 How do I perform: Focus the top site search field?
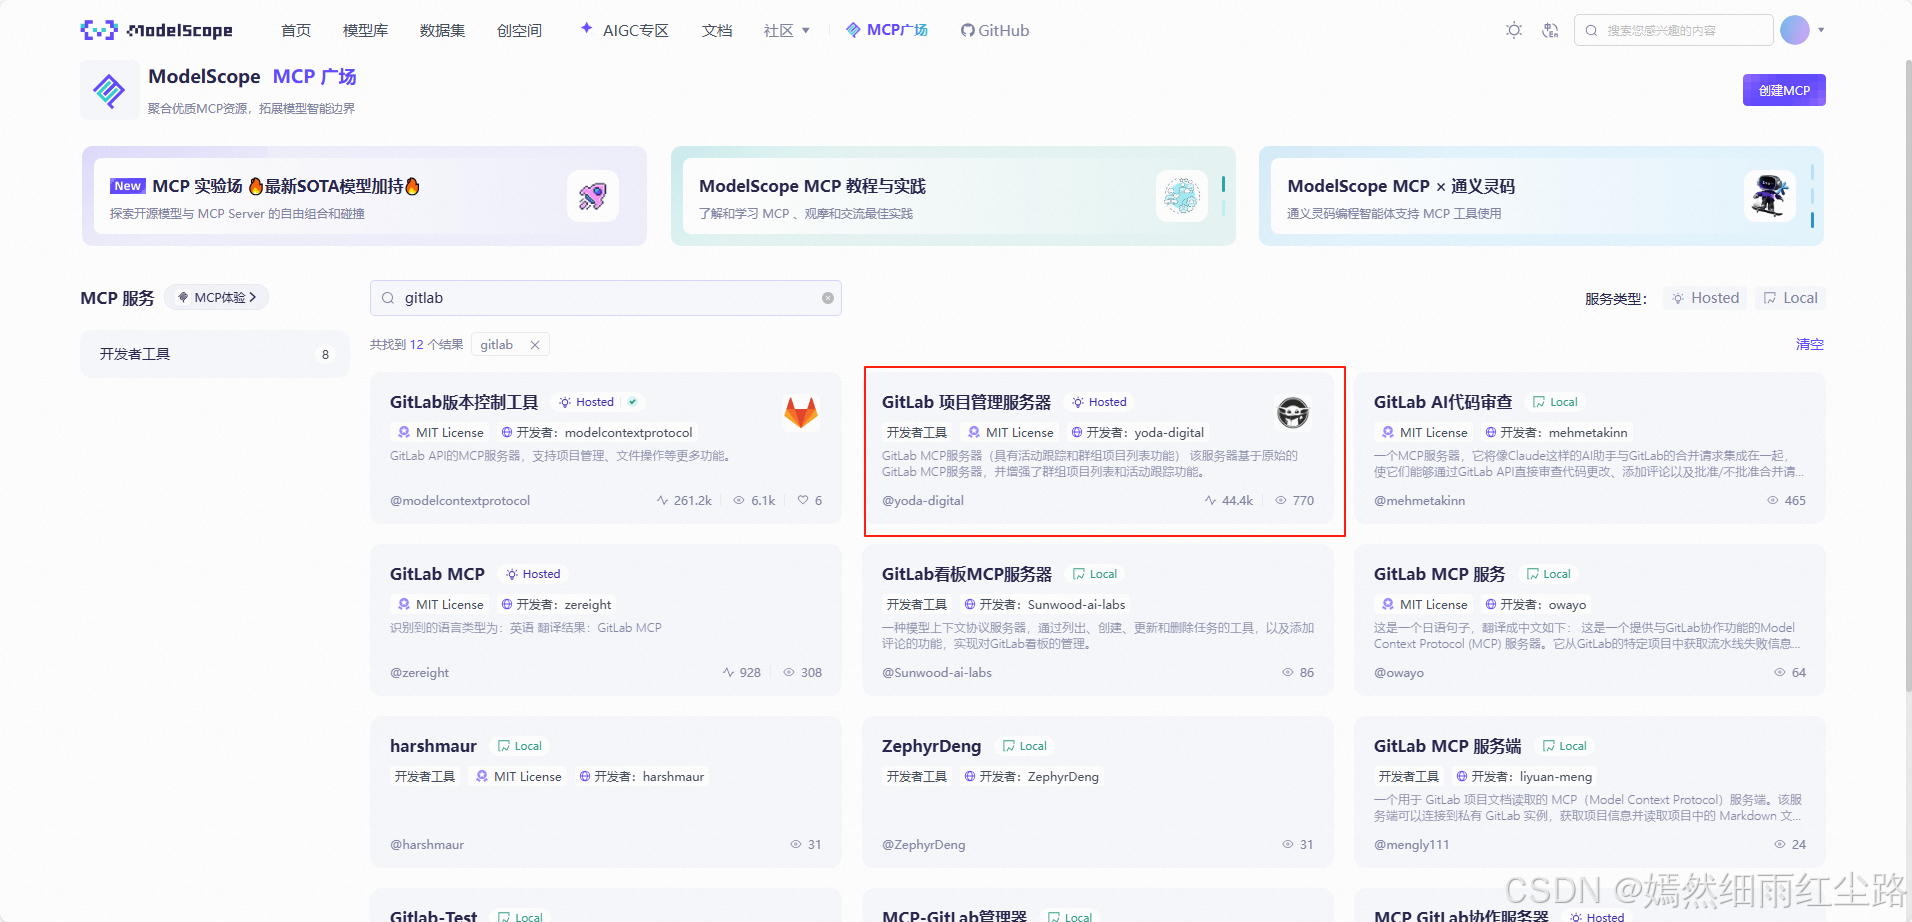point(1674,30)
